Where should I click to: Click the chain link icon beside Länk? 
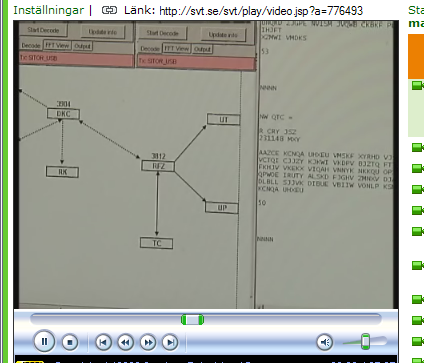pyautogui.click(x=109, y=10)
